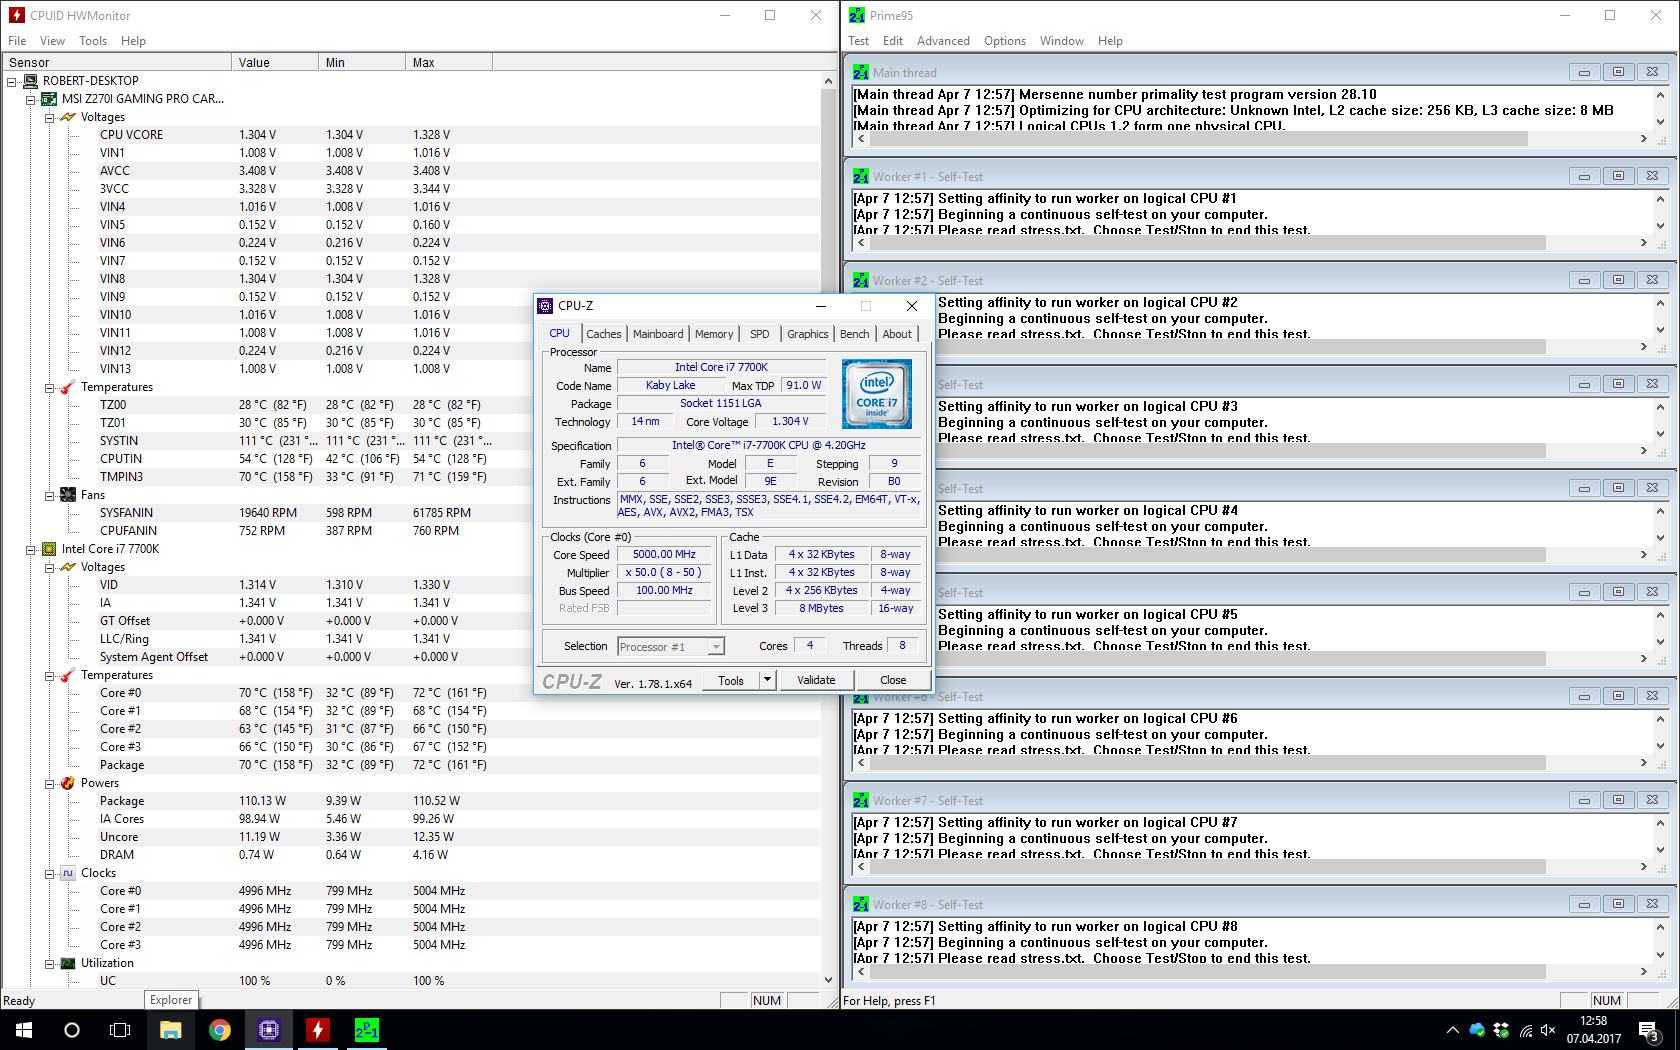This screenshot has height=1050, width=1680.
Task: Minimize the Worker #8 Self-Test child window
Action: point(1584,904)
